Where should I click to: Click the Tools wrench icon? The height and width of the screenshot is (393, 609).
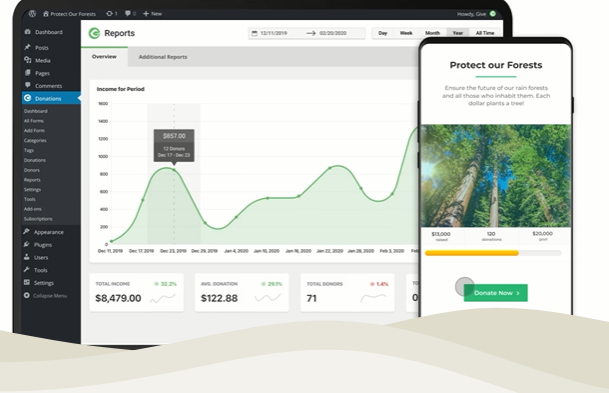[x=26, y=270]
